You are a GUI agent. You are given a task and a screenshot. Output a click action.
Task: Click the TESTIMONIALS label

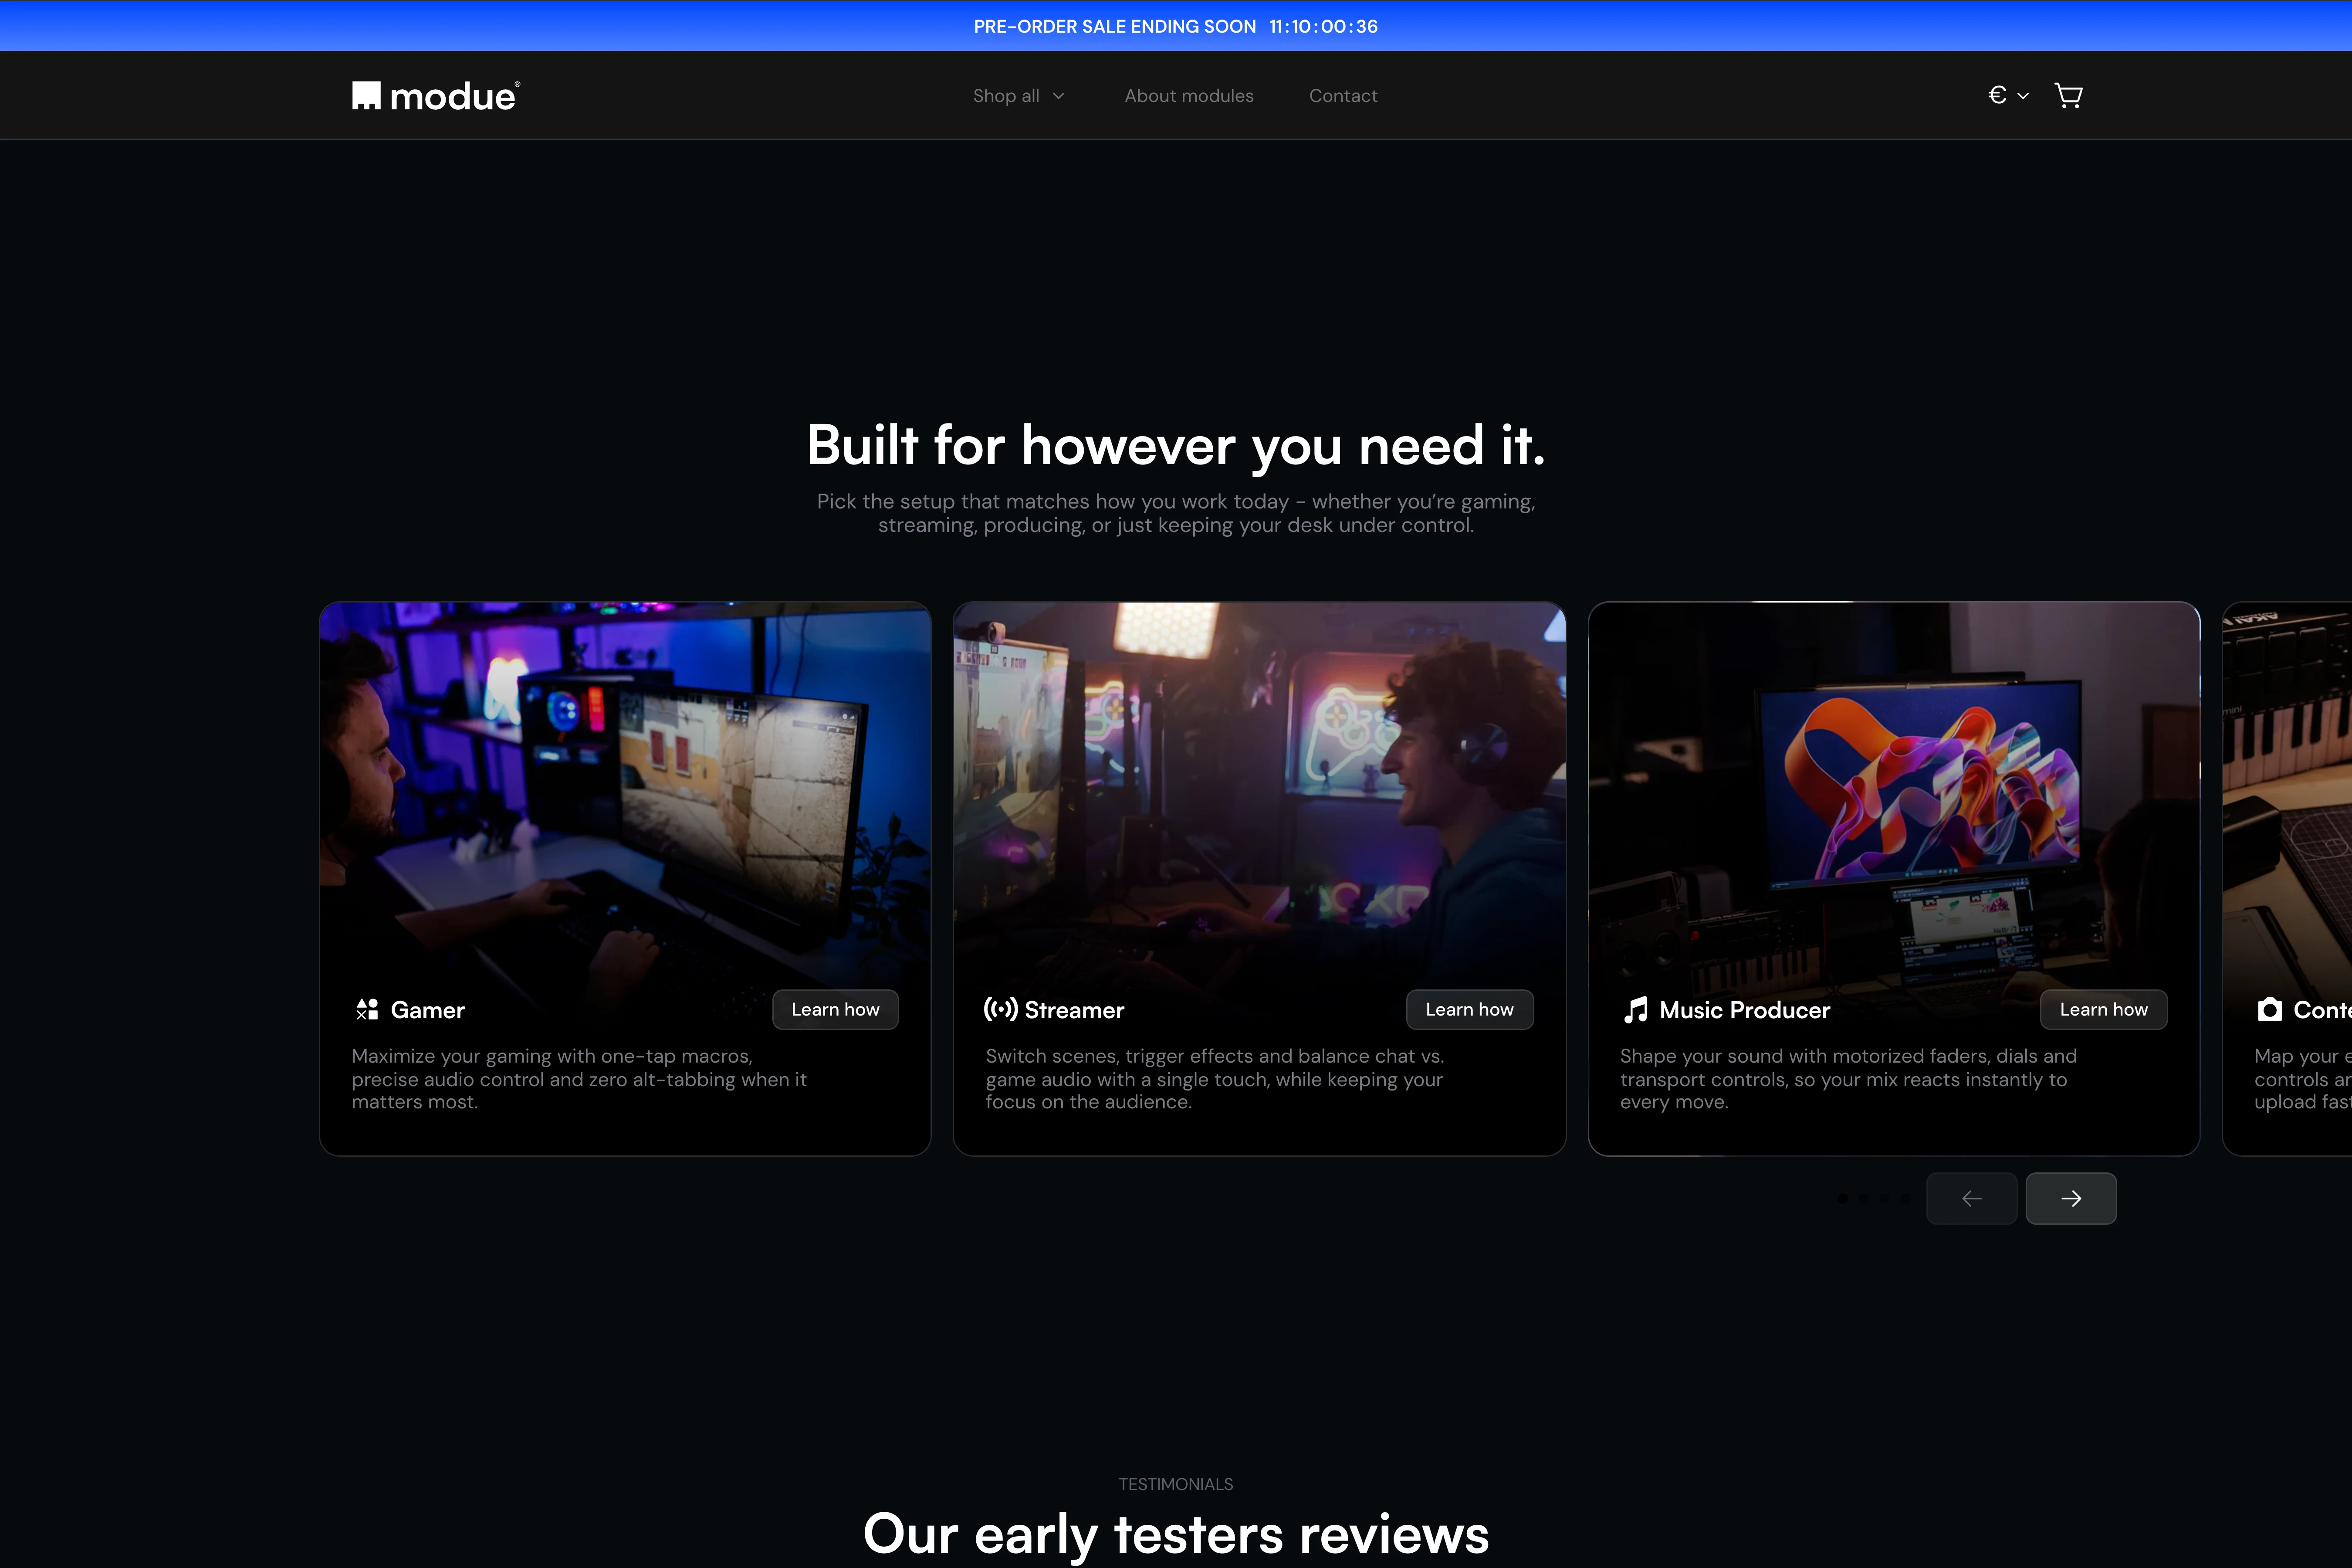point(1176,1484)
